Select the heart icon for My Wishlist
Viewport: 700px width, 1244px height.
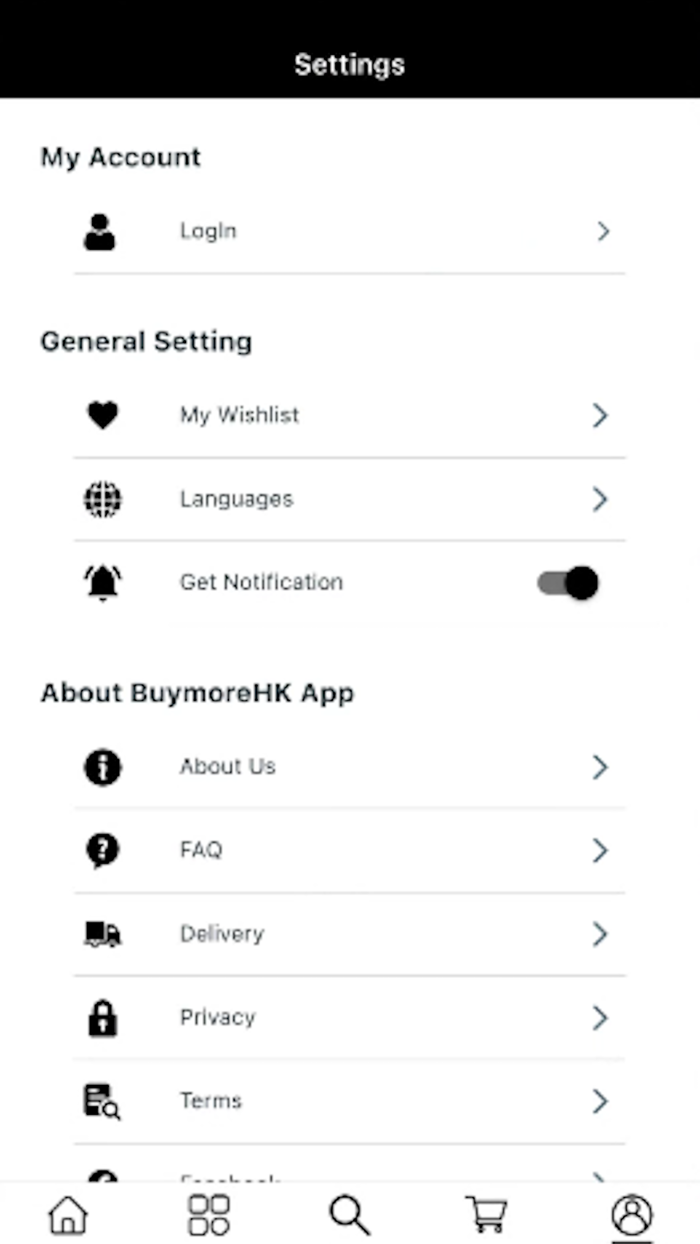click(x=102, y=414)
